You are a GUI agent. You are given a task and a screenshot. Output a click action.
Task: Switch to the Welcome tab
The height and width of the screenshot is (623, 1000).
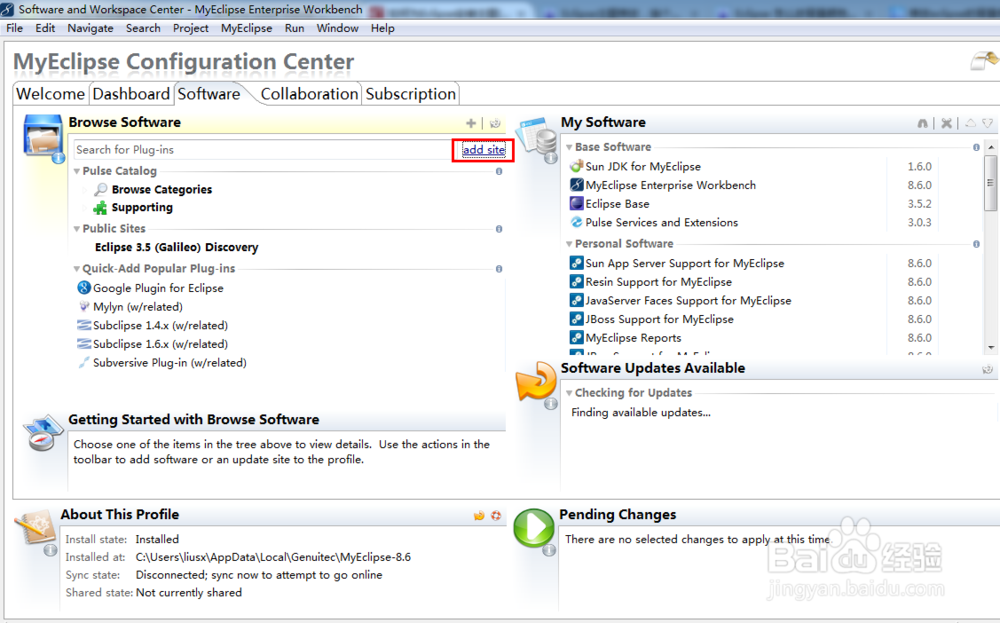(50, 94)
